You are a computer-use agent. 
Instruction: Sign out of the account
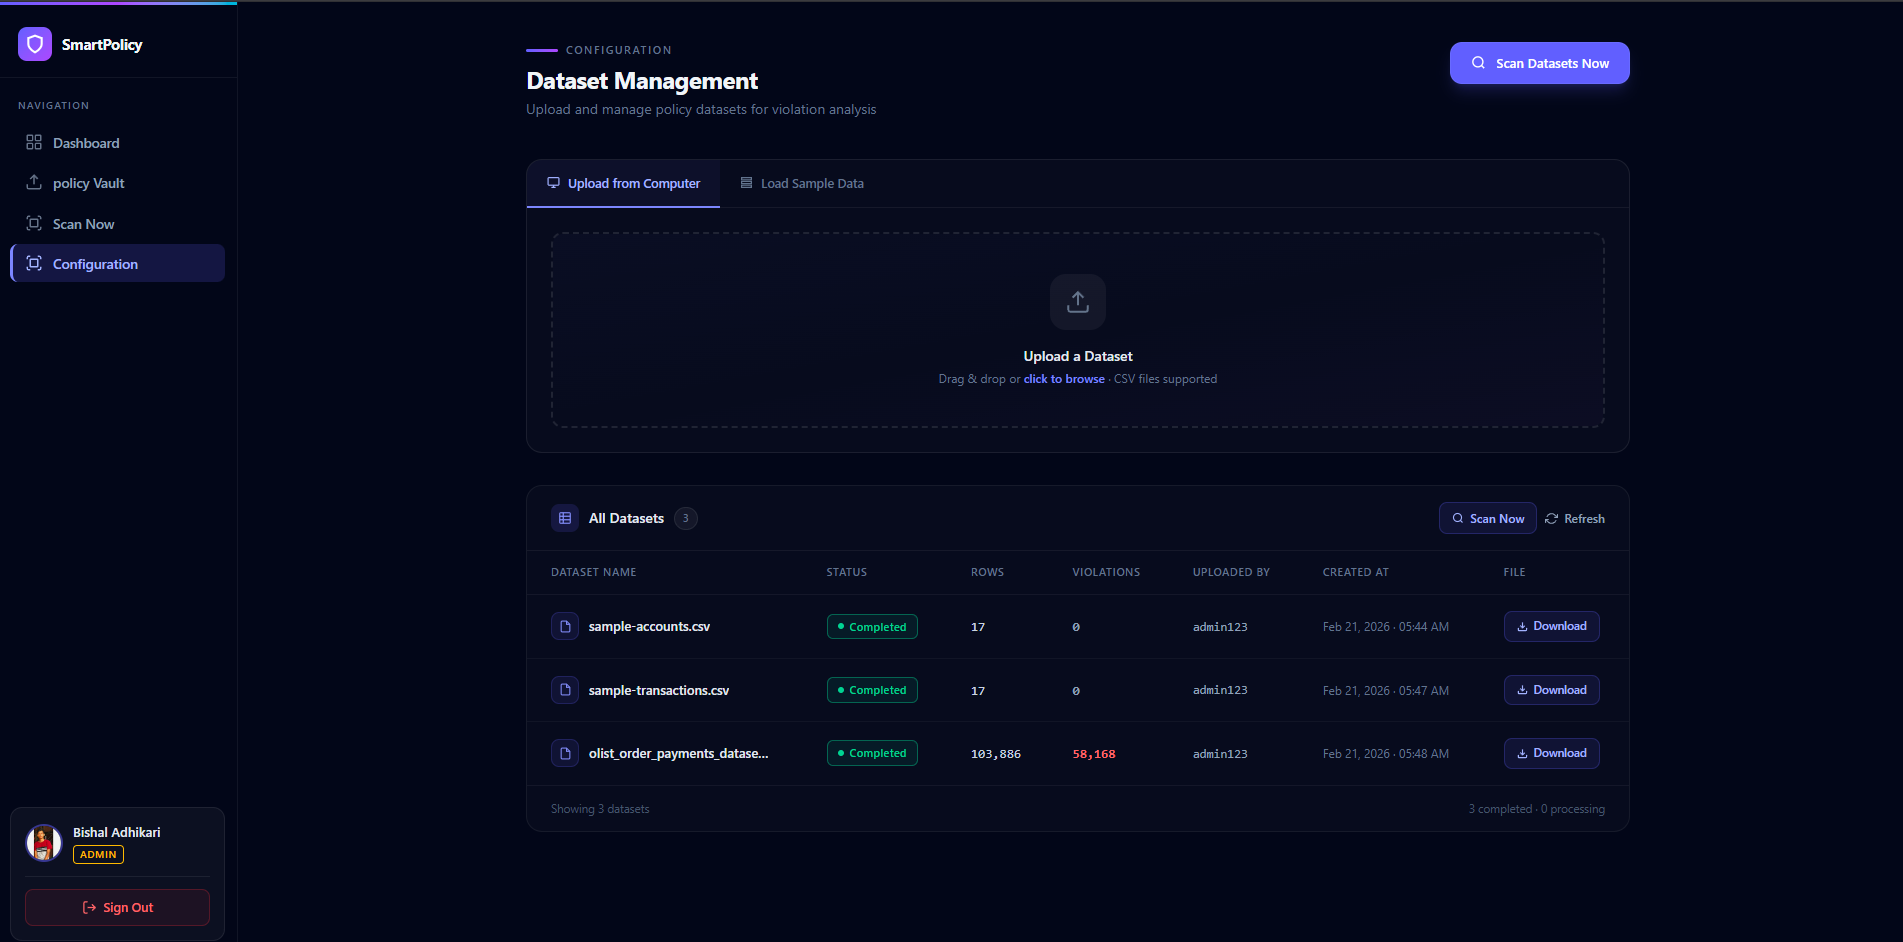[118, 907]
